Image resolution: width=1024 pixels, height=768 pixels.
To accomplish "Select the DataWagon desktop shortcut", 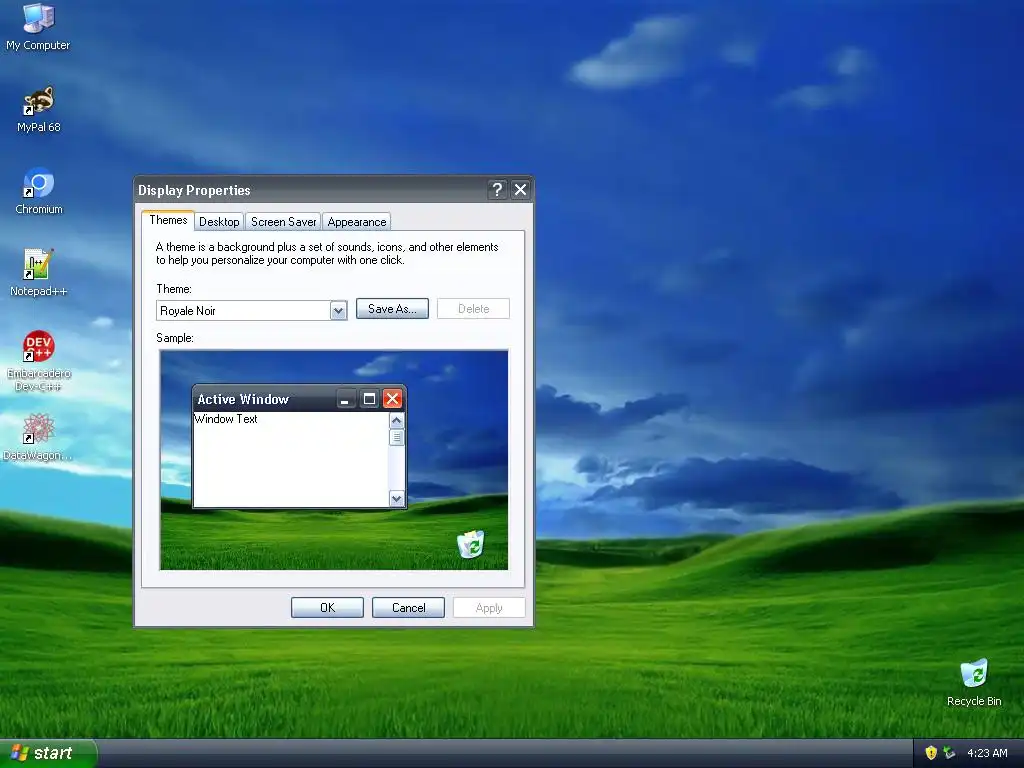I will click(38, 436).
